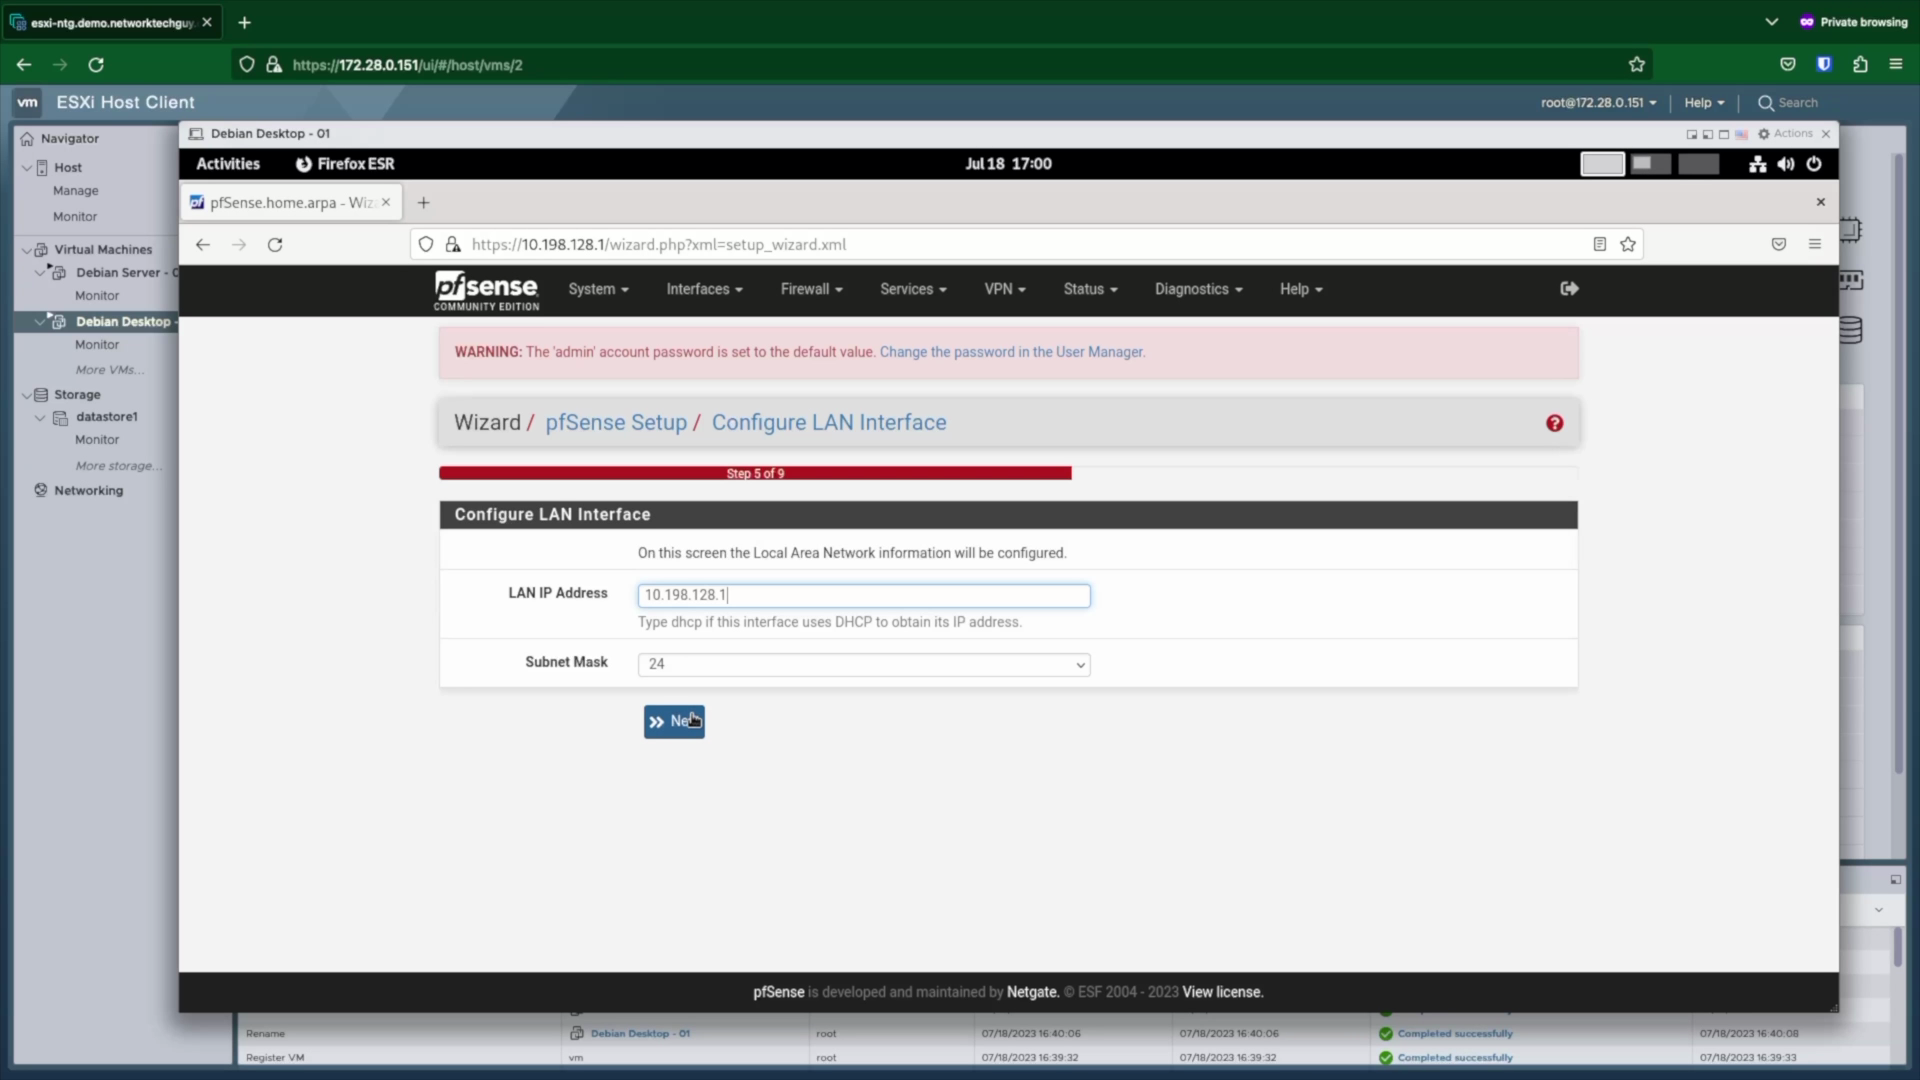Open root@172.28.0.151 user dropdown

coord(1598,103)
